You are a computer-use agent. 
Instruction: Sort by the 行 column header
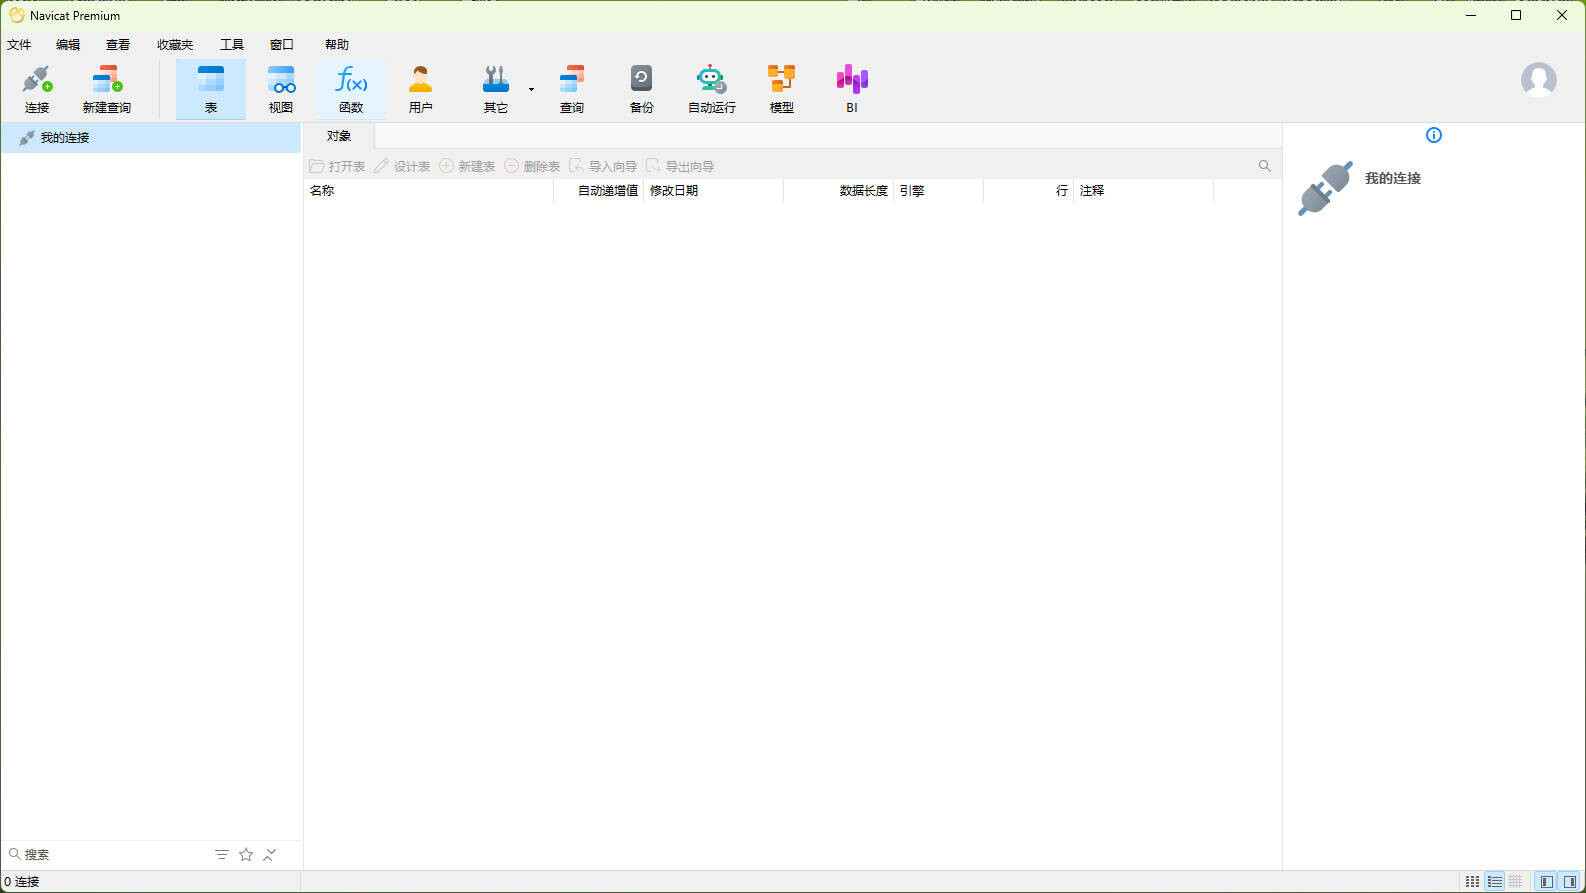tap(1028, 190)
